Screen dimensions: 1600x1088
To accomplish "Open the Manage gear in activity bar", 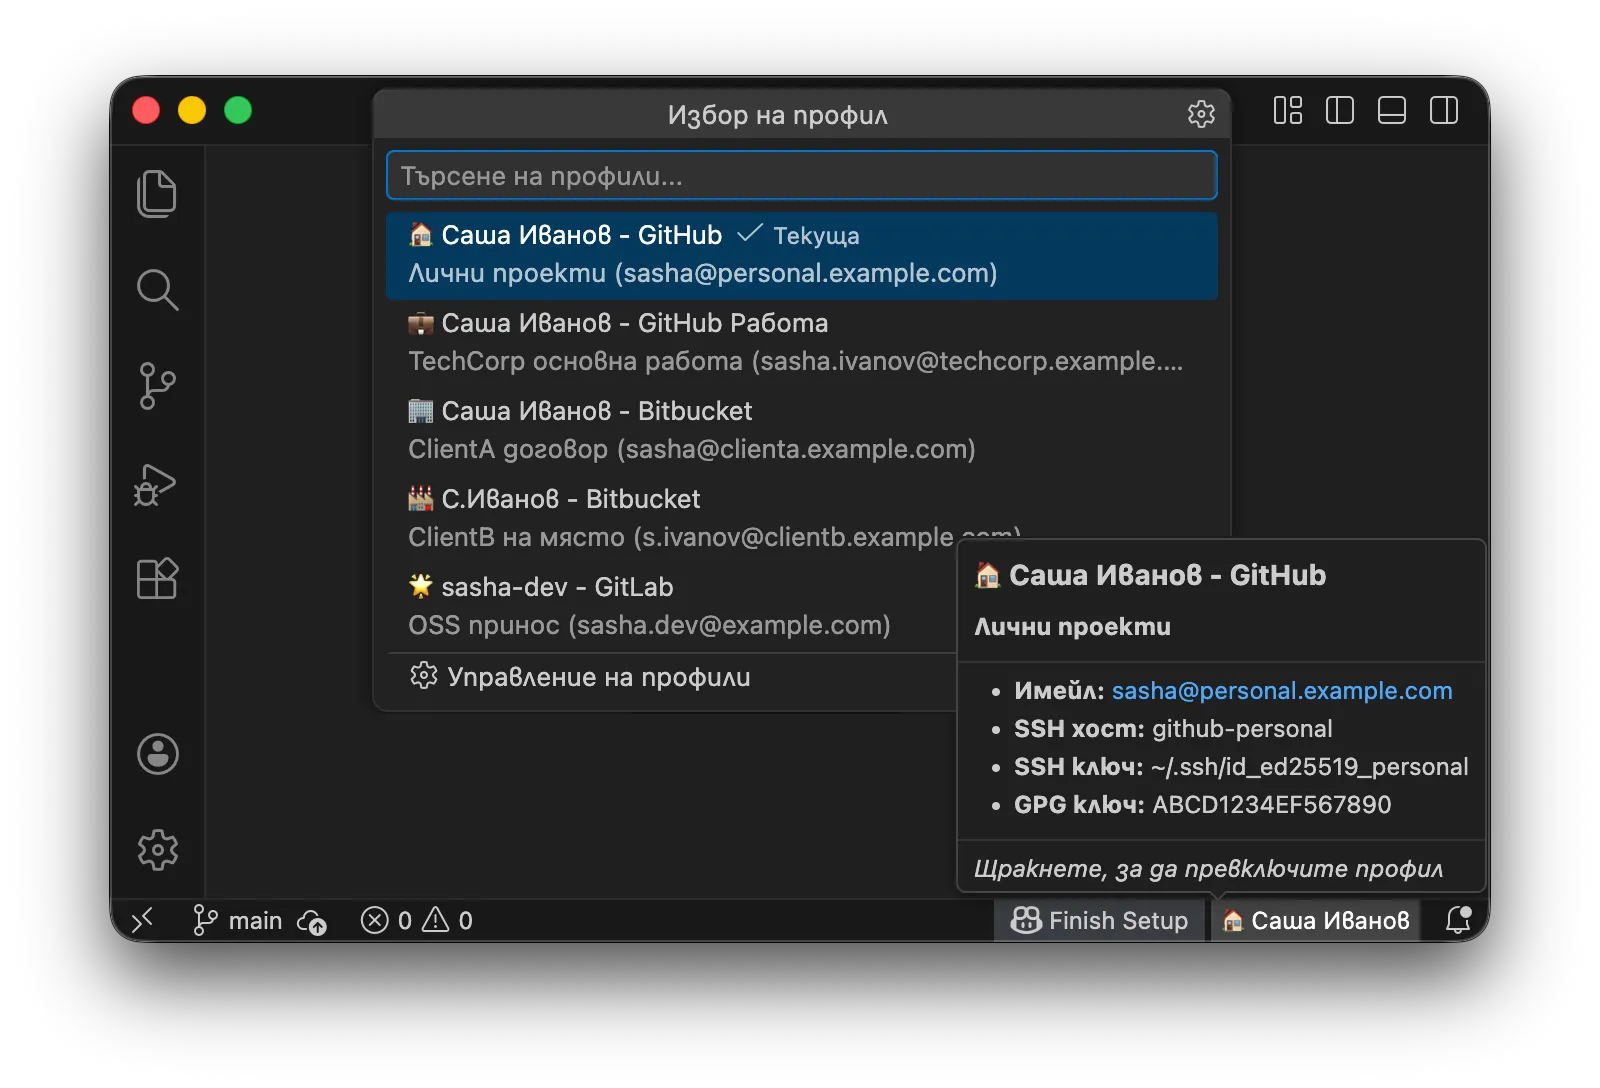I will [x=157, y=850].
